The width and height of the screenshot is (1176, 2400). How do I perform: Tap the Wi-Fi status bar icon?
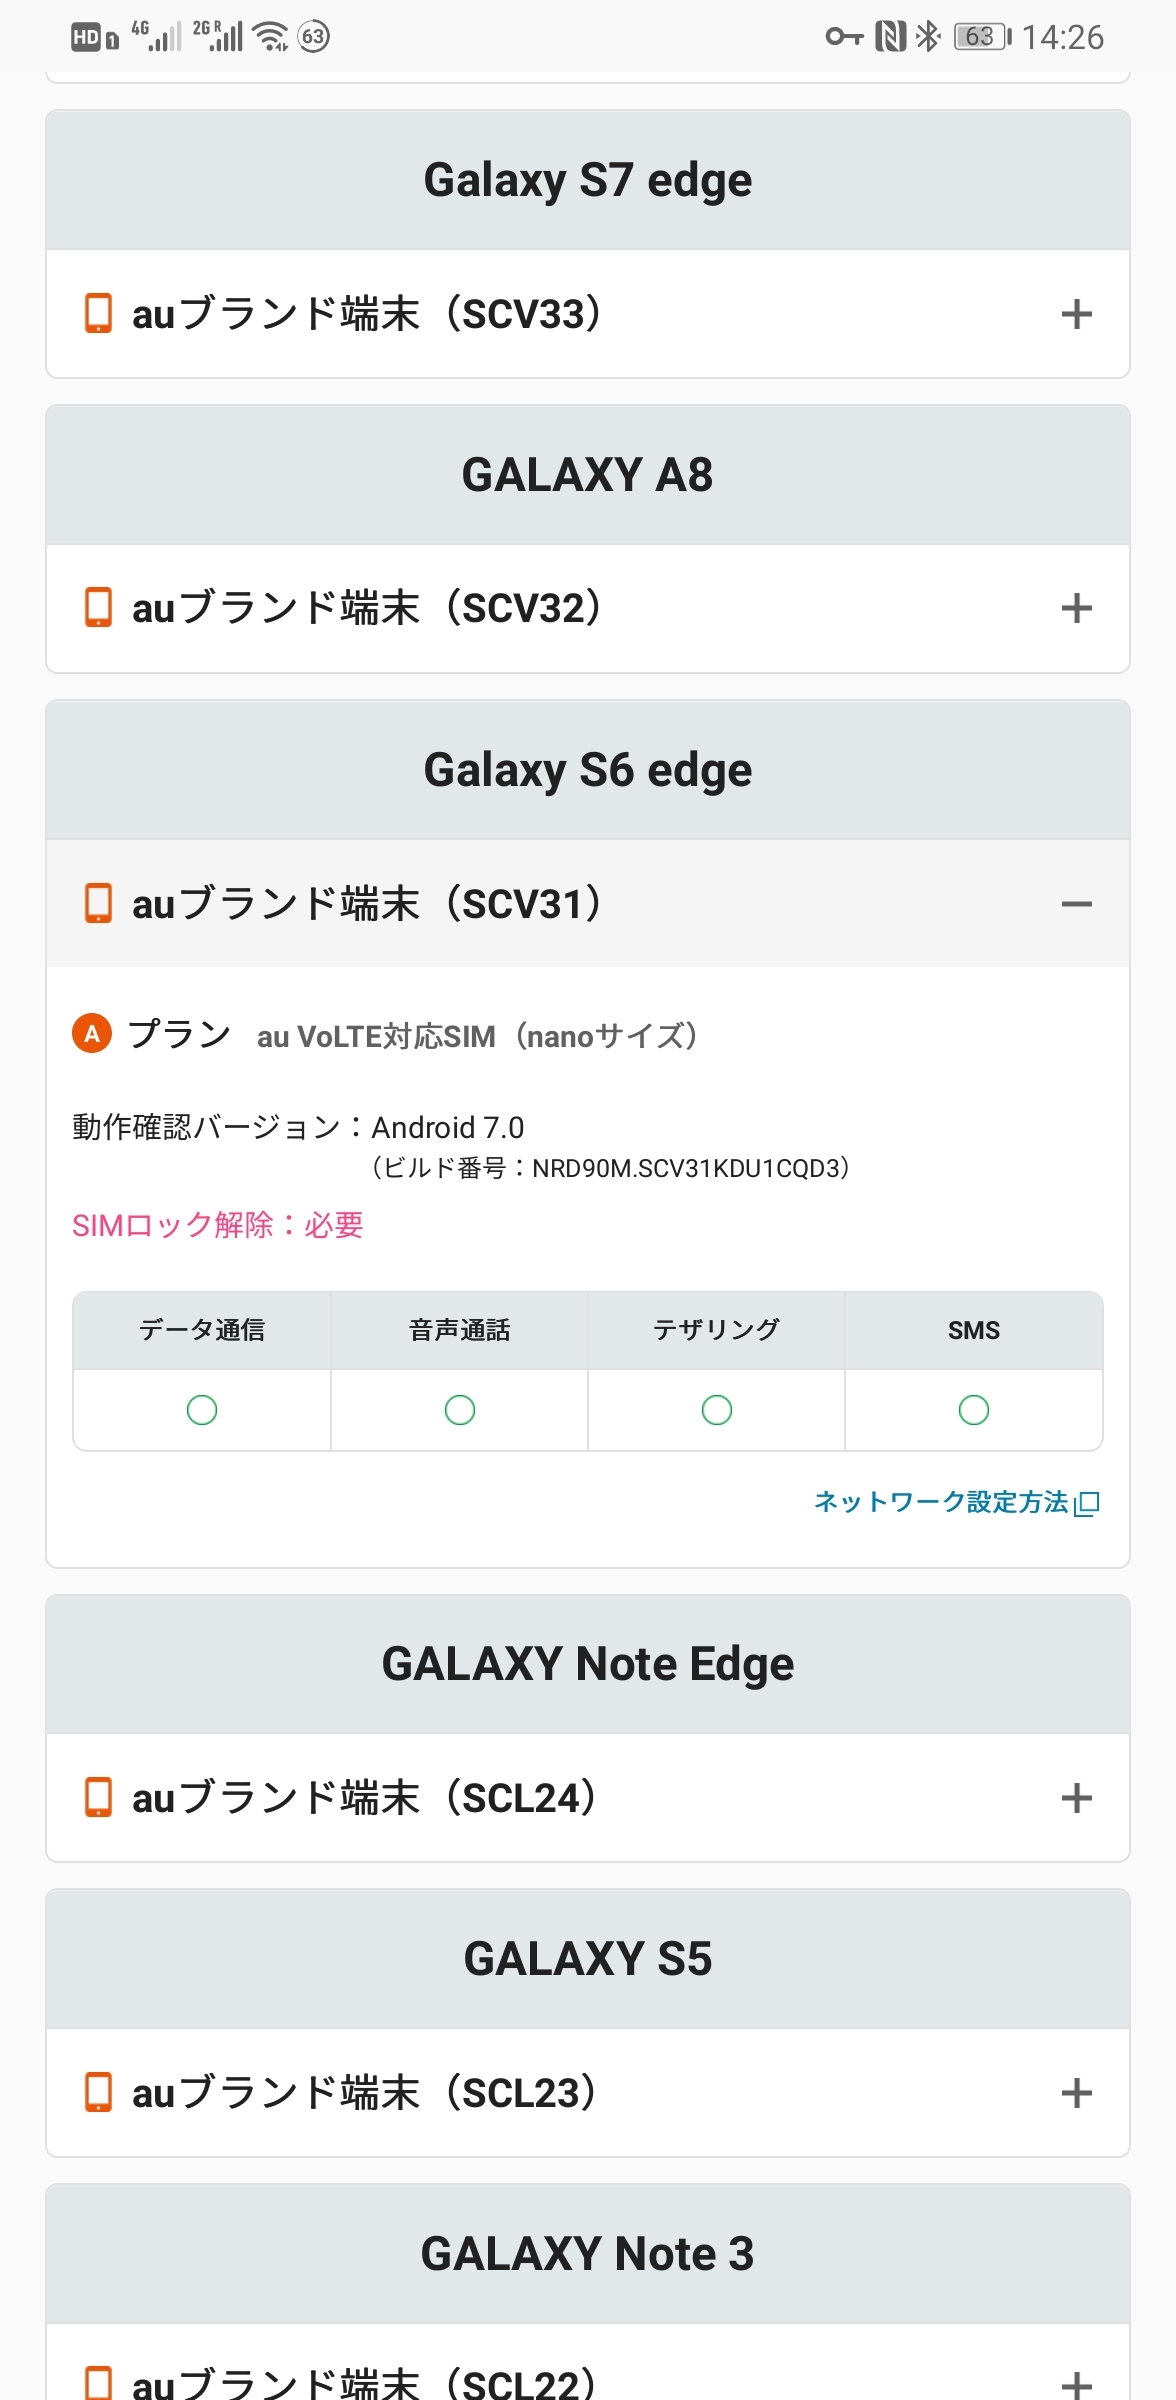pyautogui.click(x=270, y=36)
